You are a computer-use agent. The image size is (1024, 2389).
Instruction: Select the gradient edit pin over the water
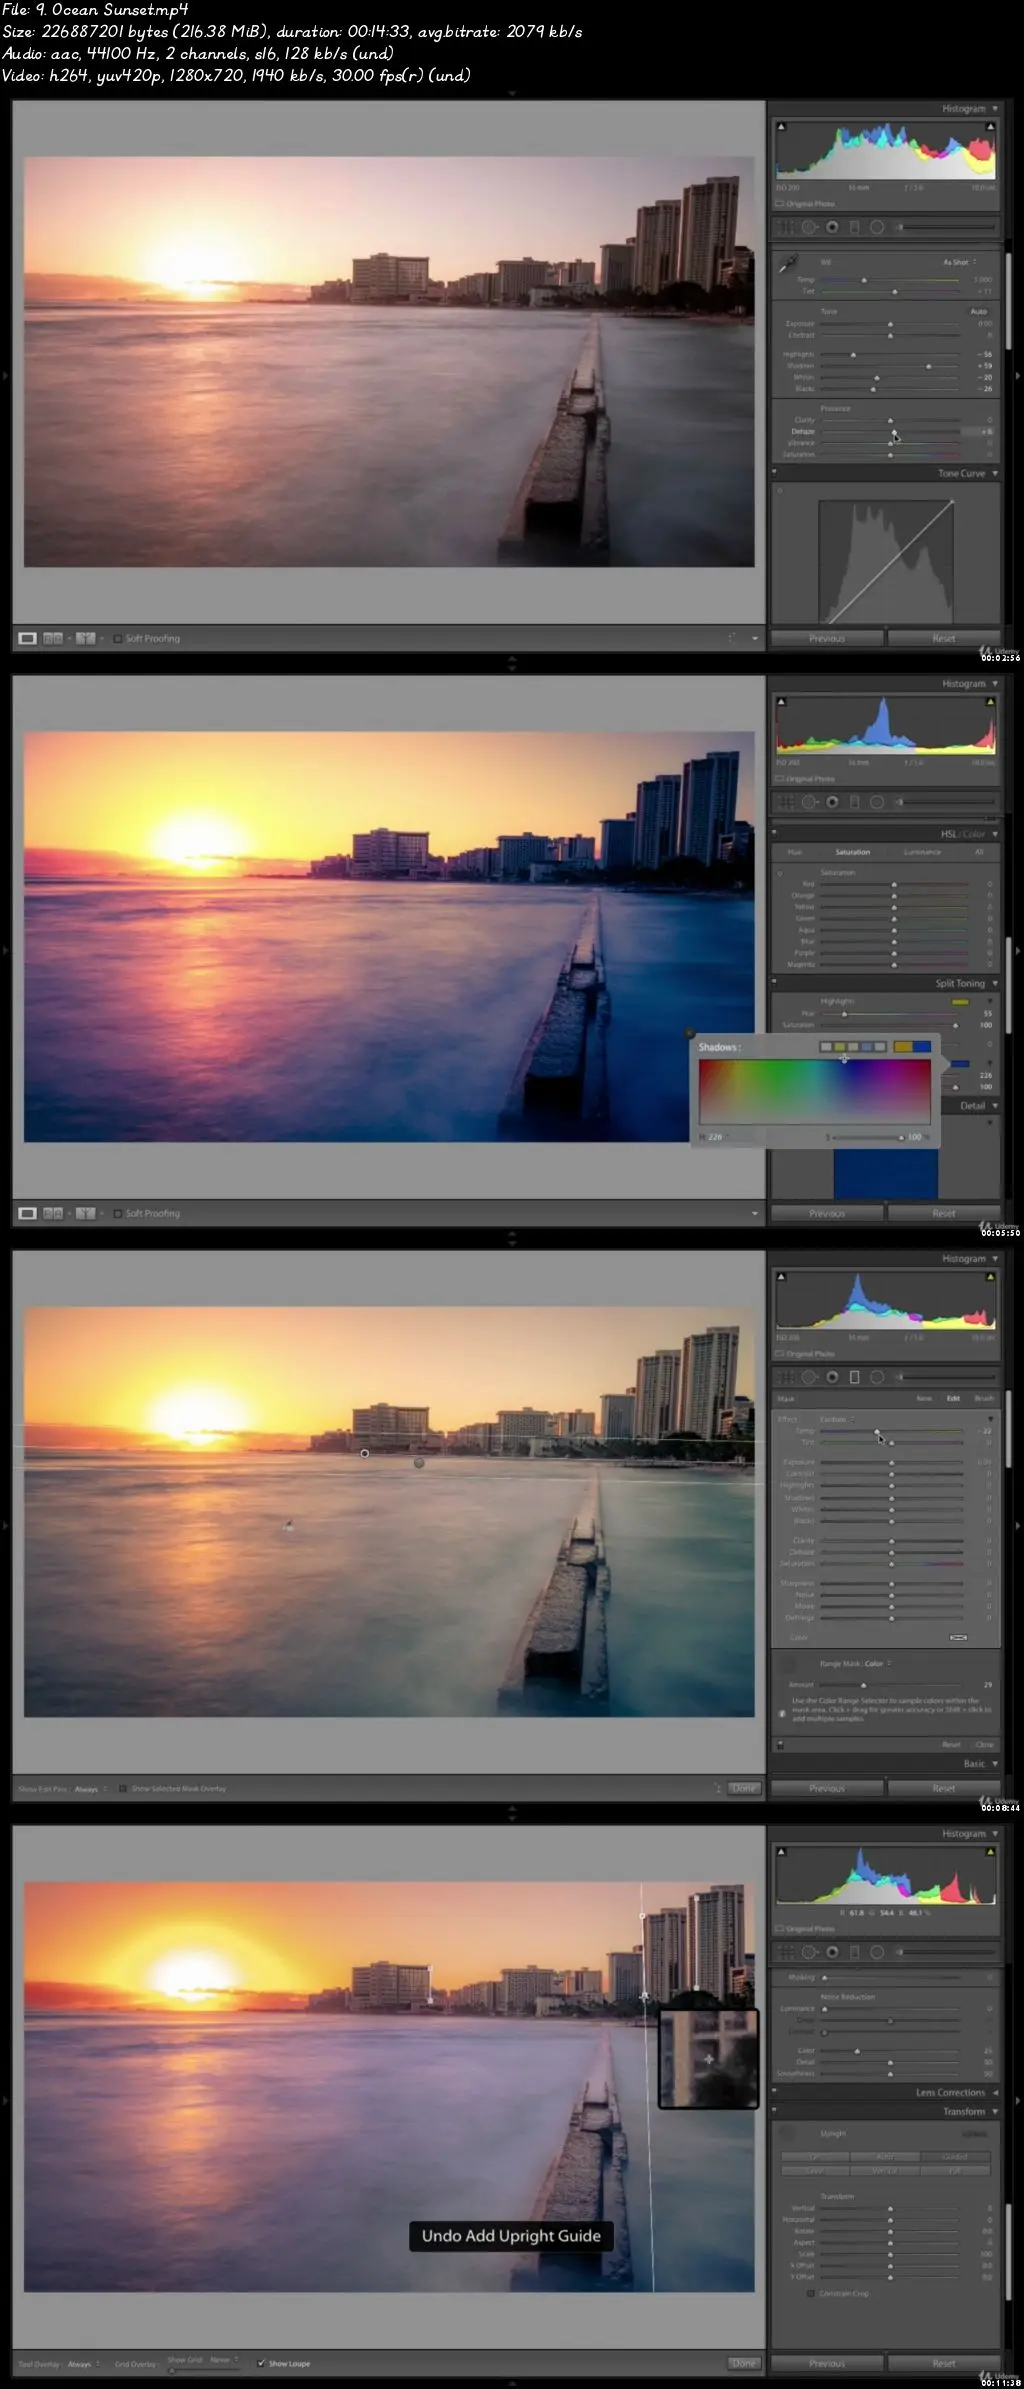[x=419, y=1463]
